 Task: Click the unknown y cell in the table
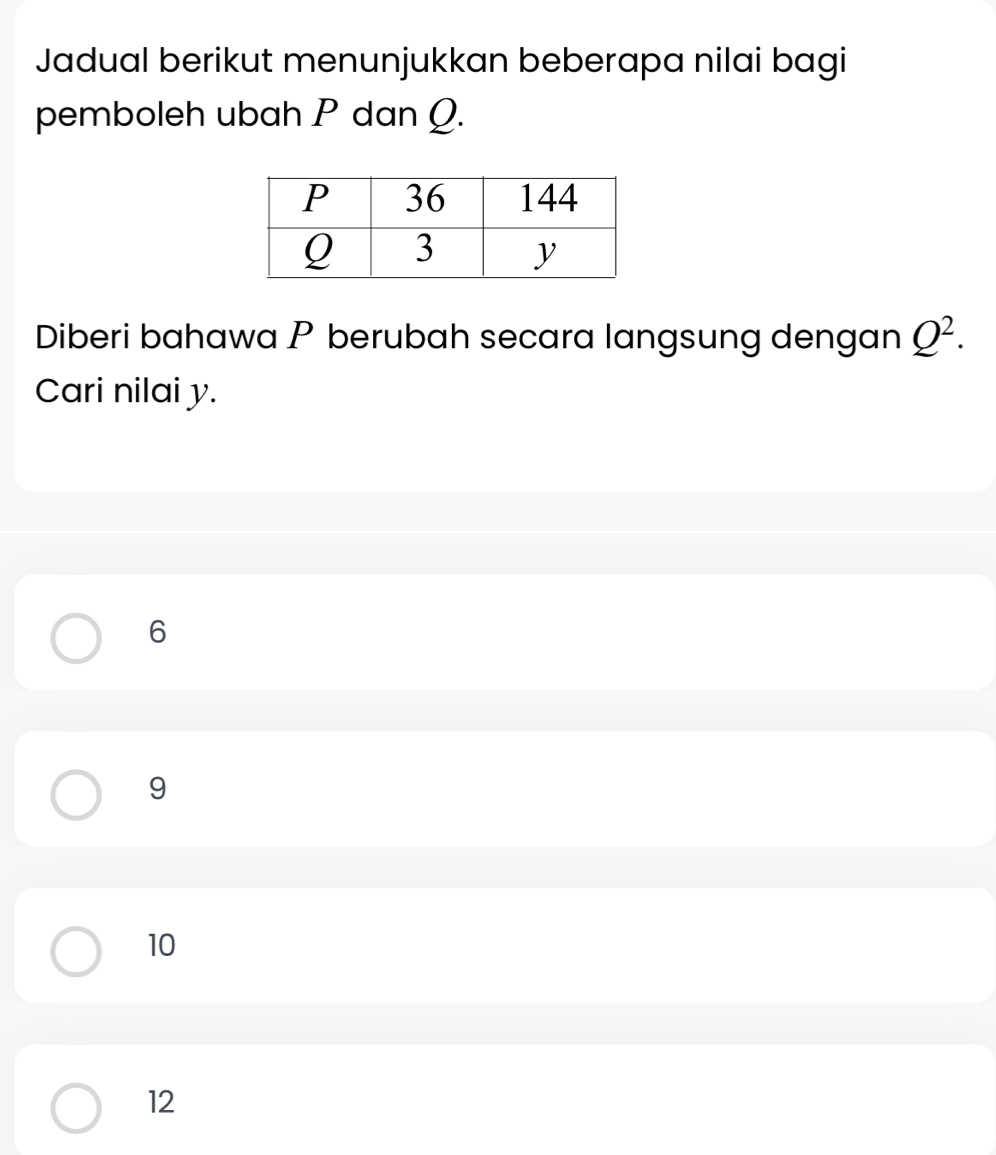click(548, 250)
